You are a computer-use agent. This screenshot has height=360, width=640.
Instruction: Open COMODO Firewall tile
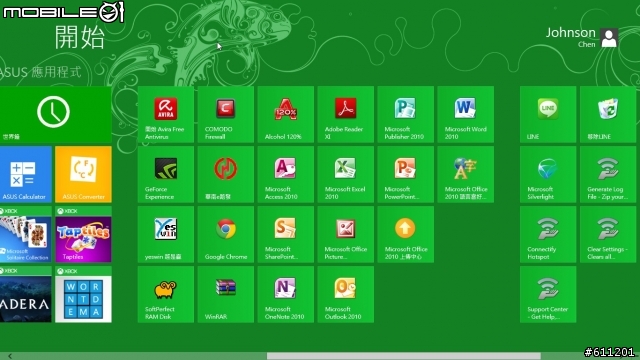tap(226, 114)
